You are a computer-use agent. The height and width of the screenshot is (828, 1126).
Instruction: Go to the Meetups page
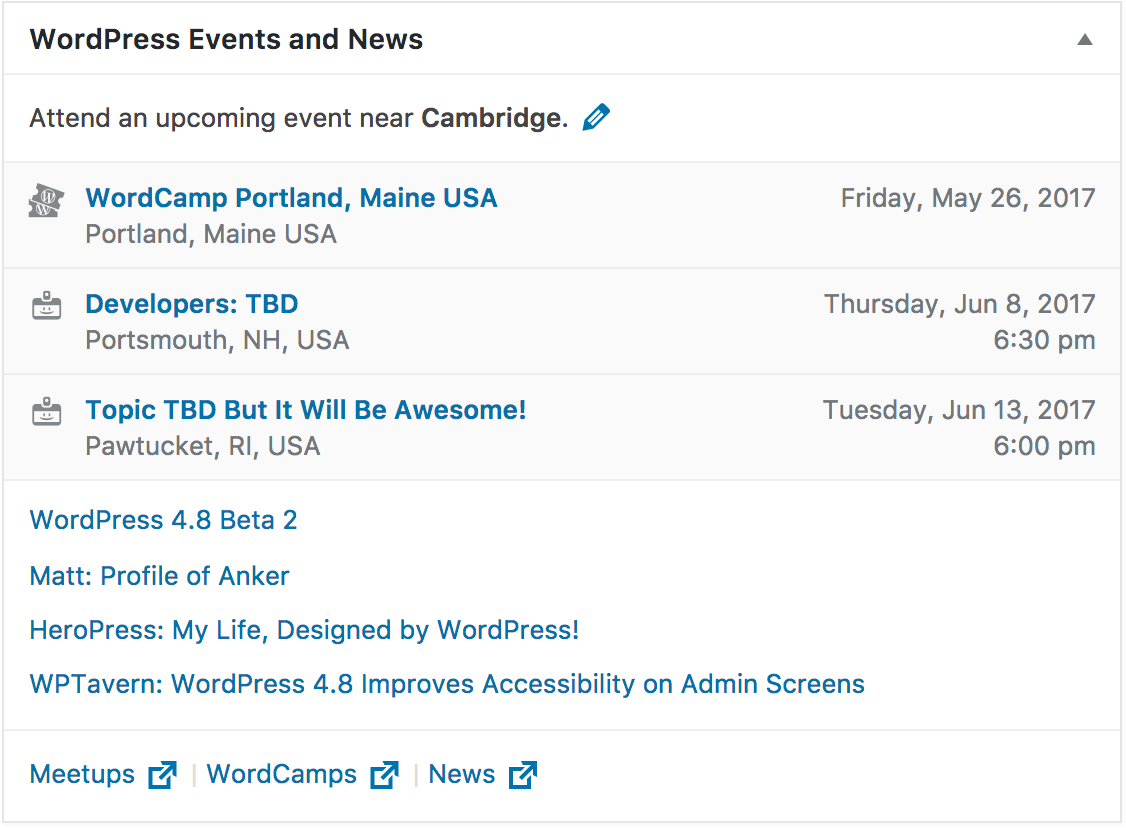[x=82, y=774]
